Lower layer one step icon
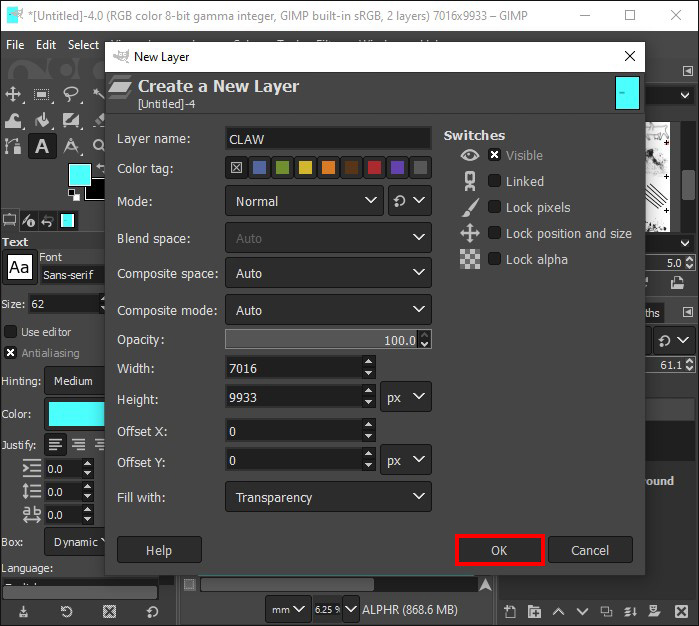This screenshot has height=626, width=699. pyautogui.click(x=582, y=611)
